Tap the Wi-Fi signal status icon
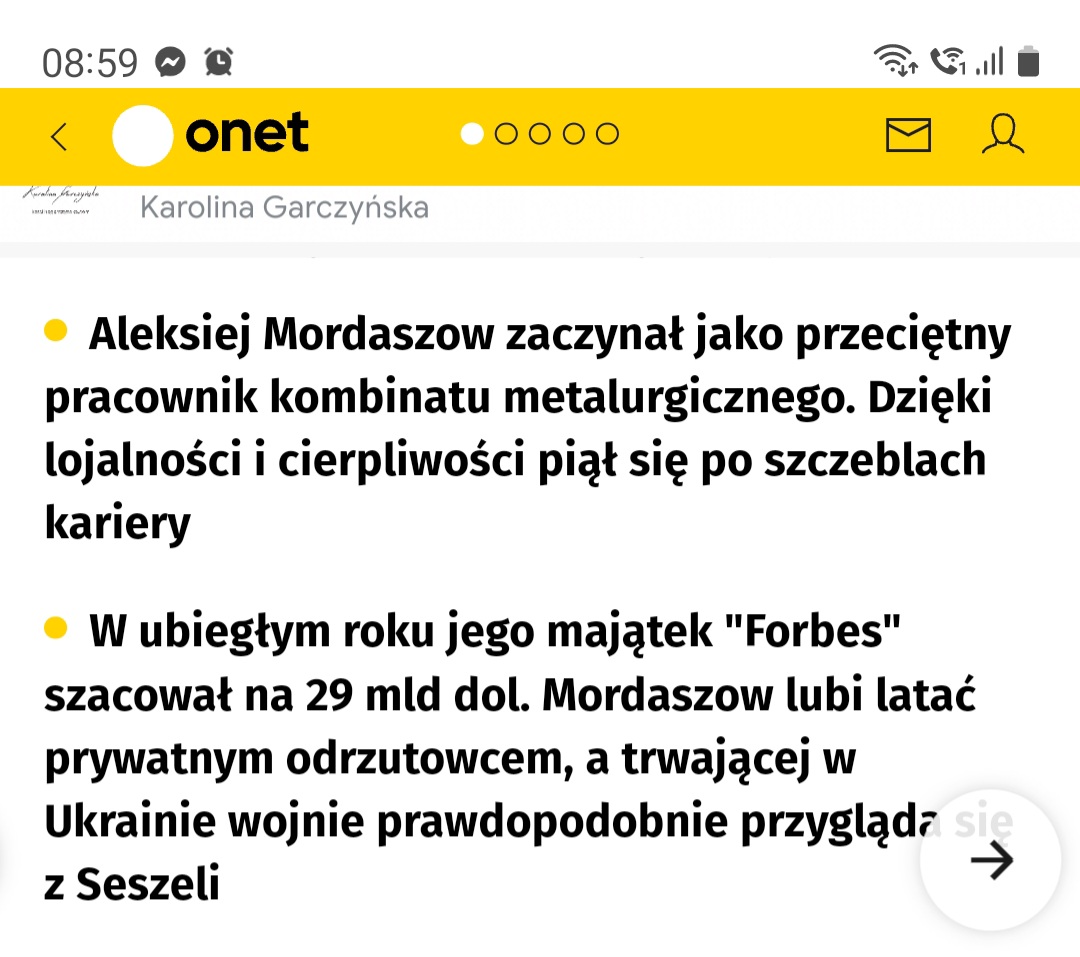 tap(895, 60)
